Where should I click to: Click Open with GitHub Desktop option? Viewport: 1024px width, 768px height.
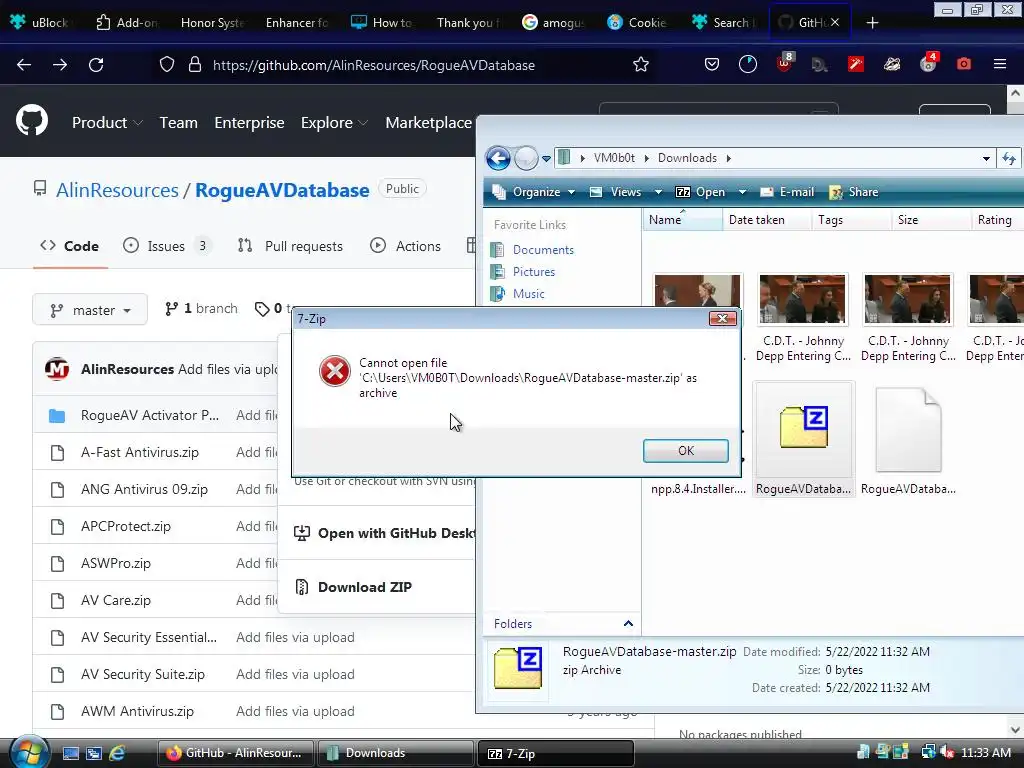point(387,533)
